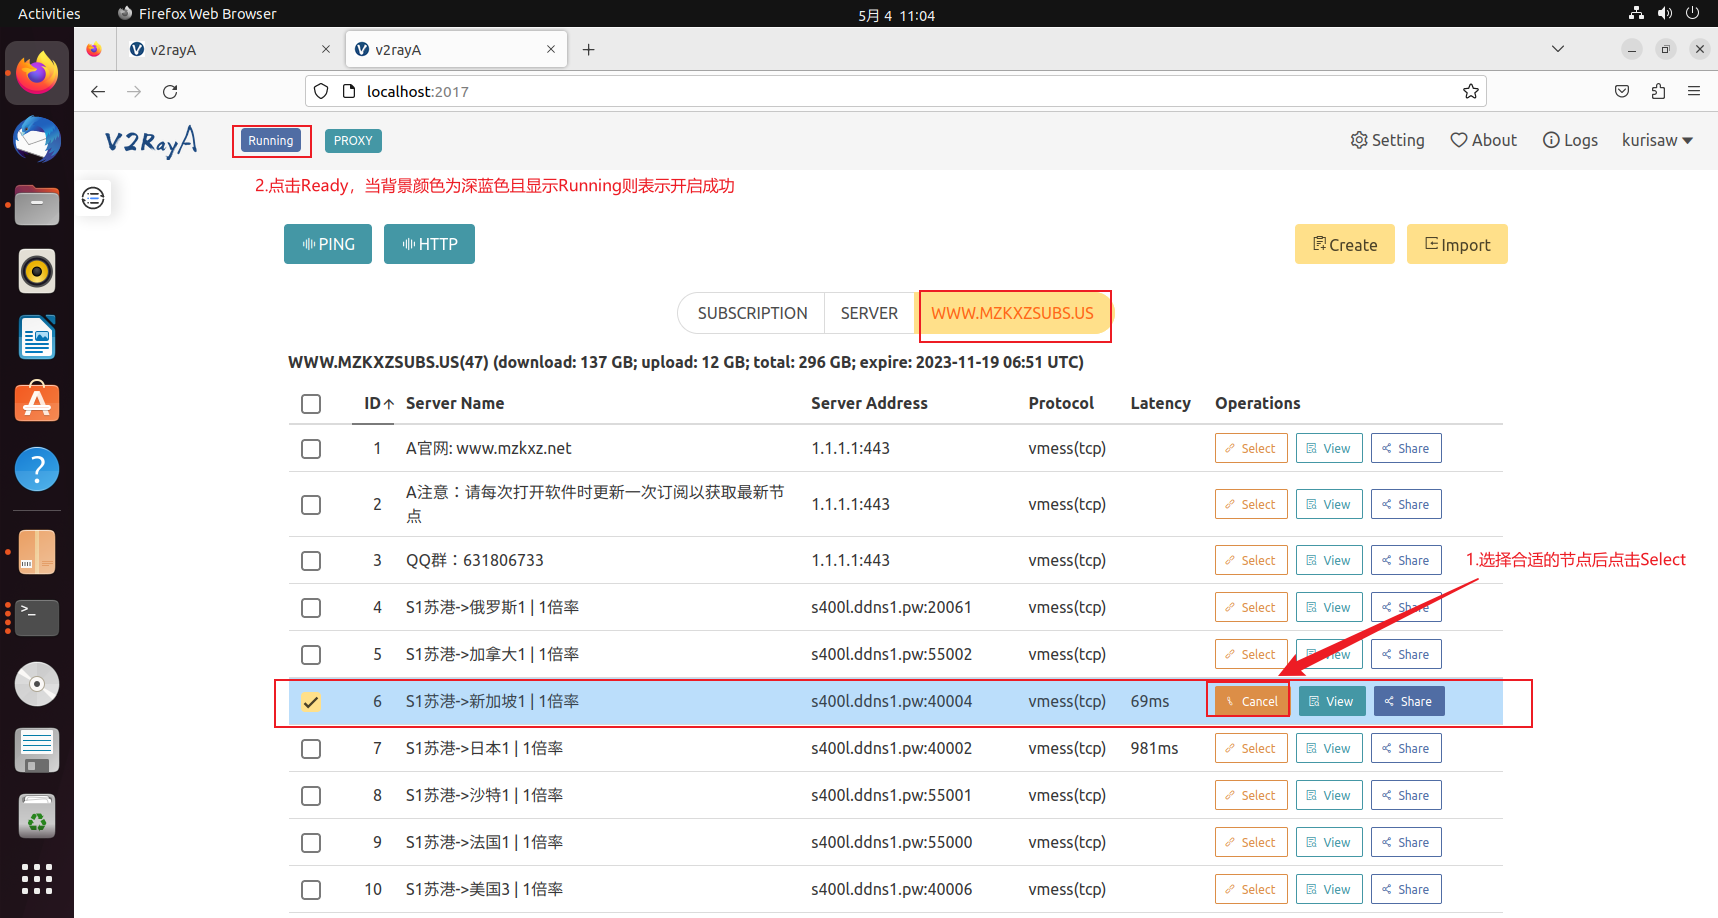Save page to Pocket icon
This screenshot has width=1718, height=918.
pos(1622,92)
